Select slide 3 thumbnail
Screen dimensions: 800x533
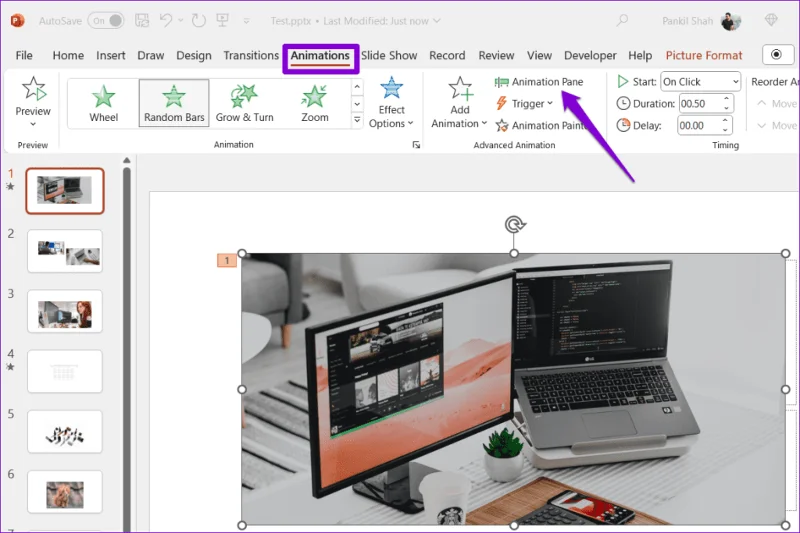[65, 311]
